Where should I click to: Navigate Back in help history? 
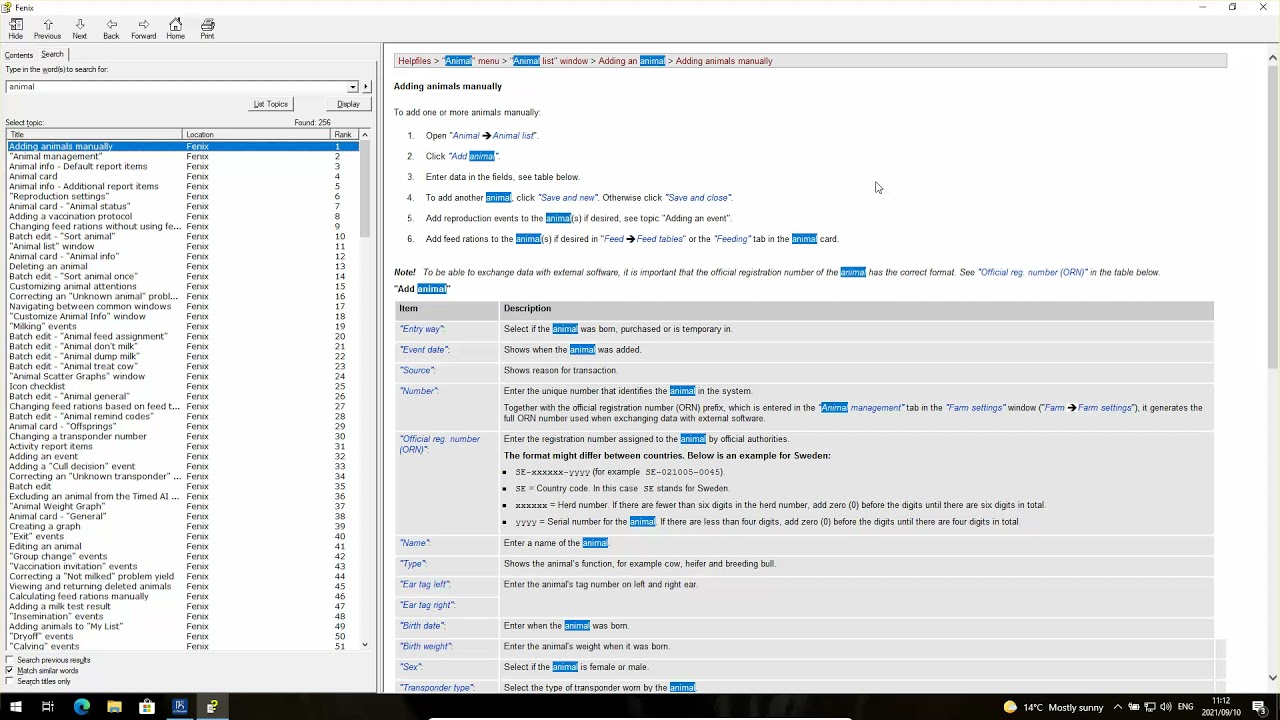point(111,29)
